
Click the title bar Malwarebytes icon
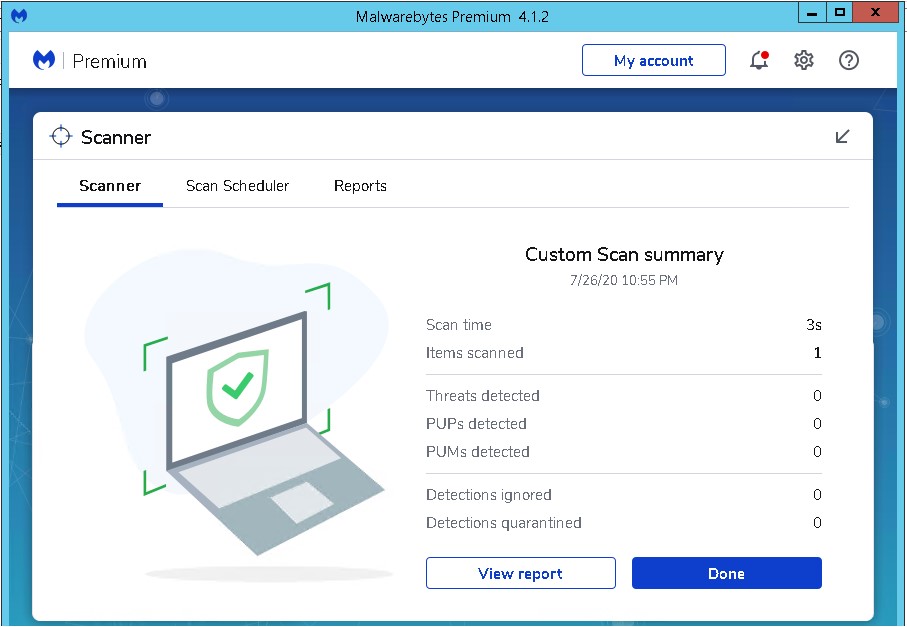tap(19, 16)
